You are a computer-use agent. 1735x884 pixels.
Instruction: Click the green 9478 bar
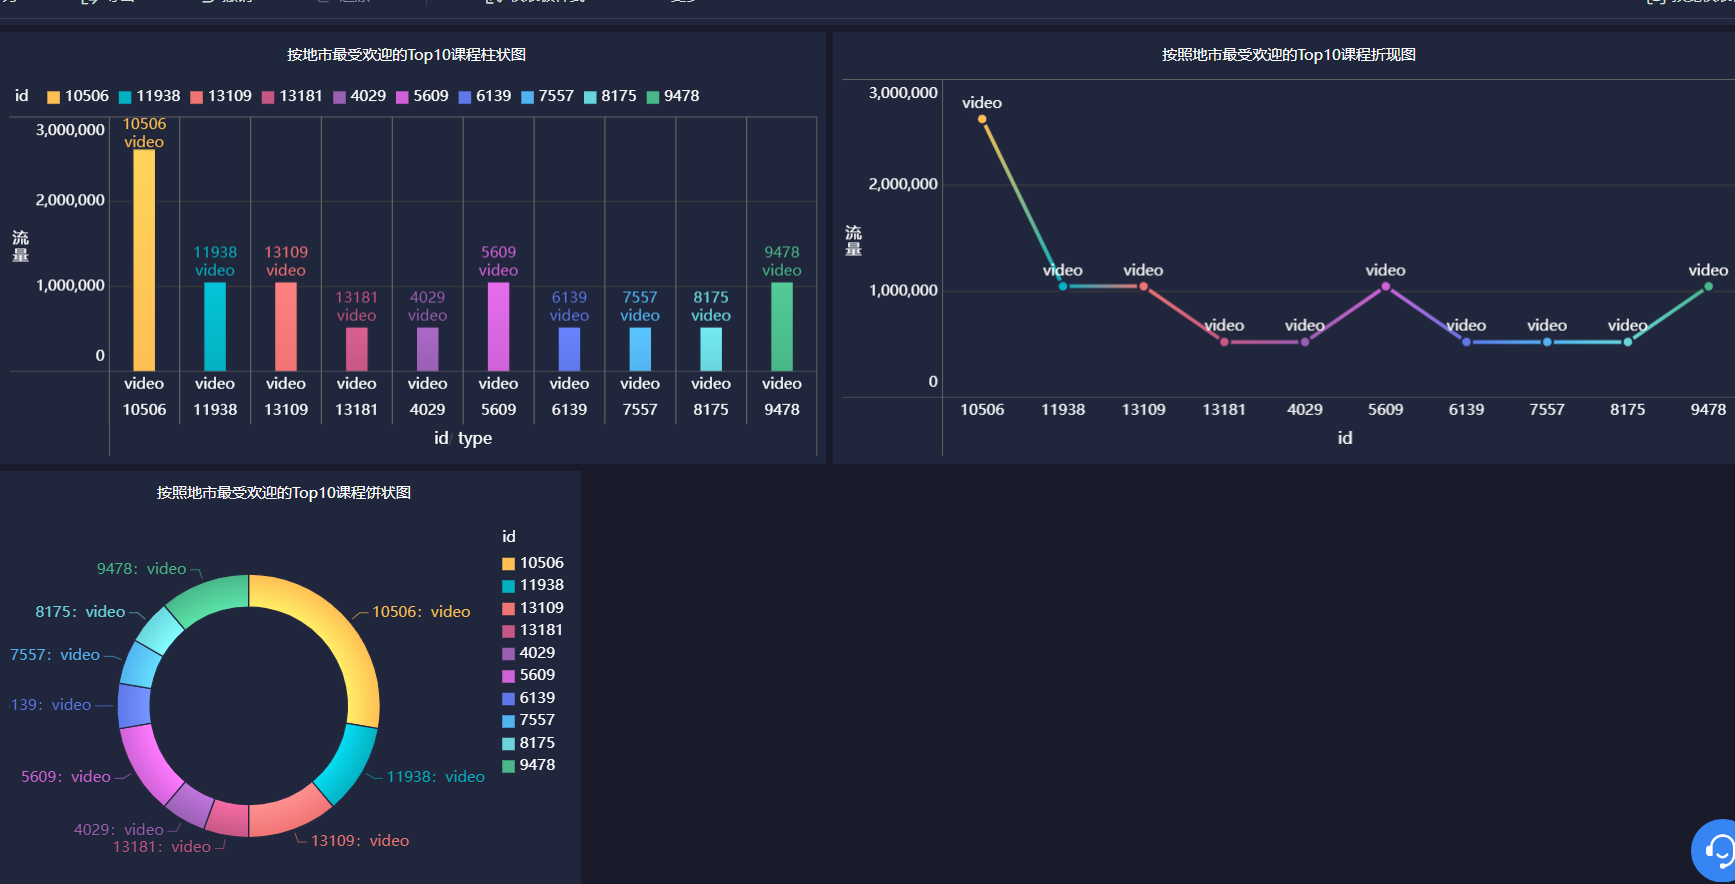pos(782,327)
